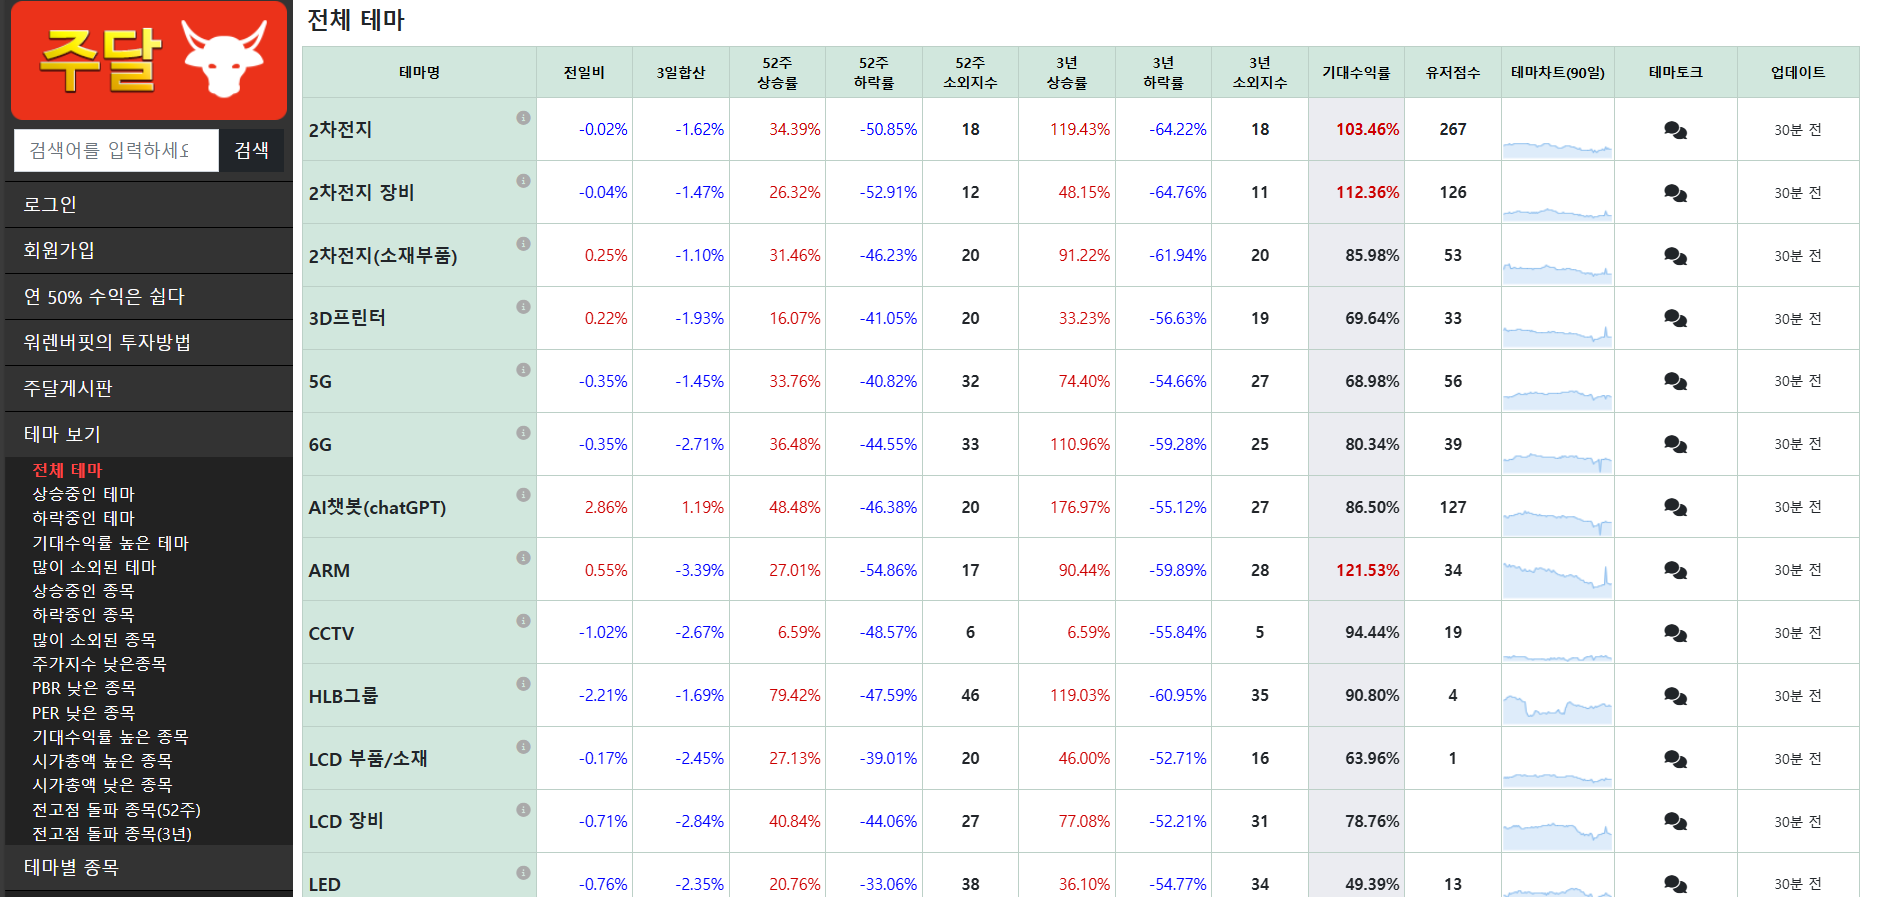
Task: Sort table by 기대수익률 column header
Action: point(1356,72)
